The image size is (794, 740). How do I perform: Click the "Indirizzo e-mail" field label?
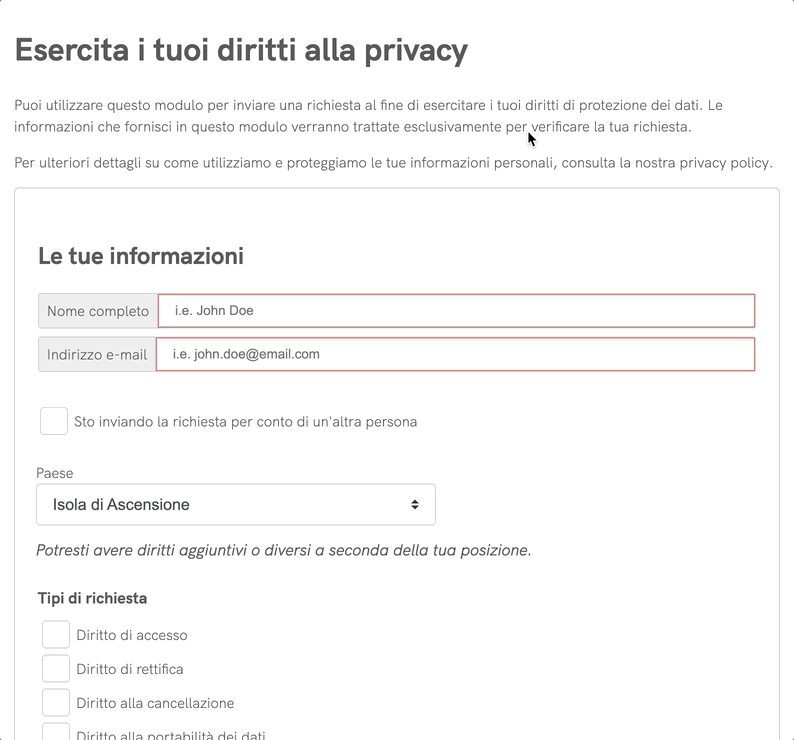[x=97, y=355]
